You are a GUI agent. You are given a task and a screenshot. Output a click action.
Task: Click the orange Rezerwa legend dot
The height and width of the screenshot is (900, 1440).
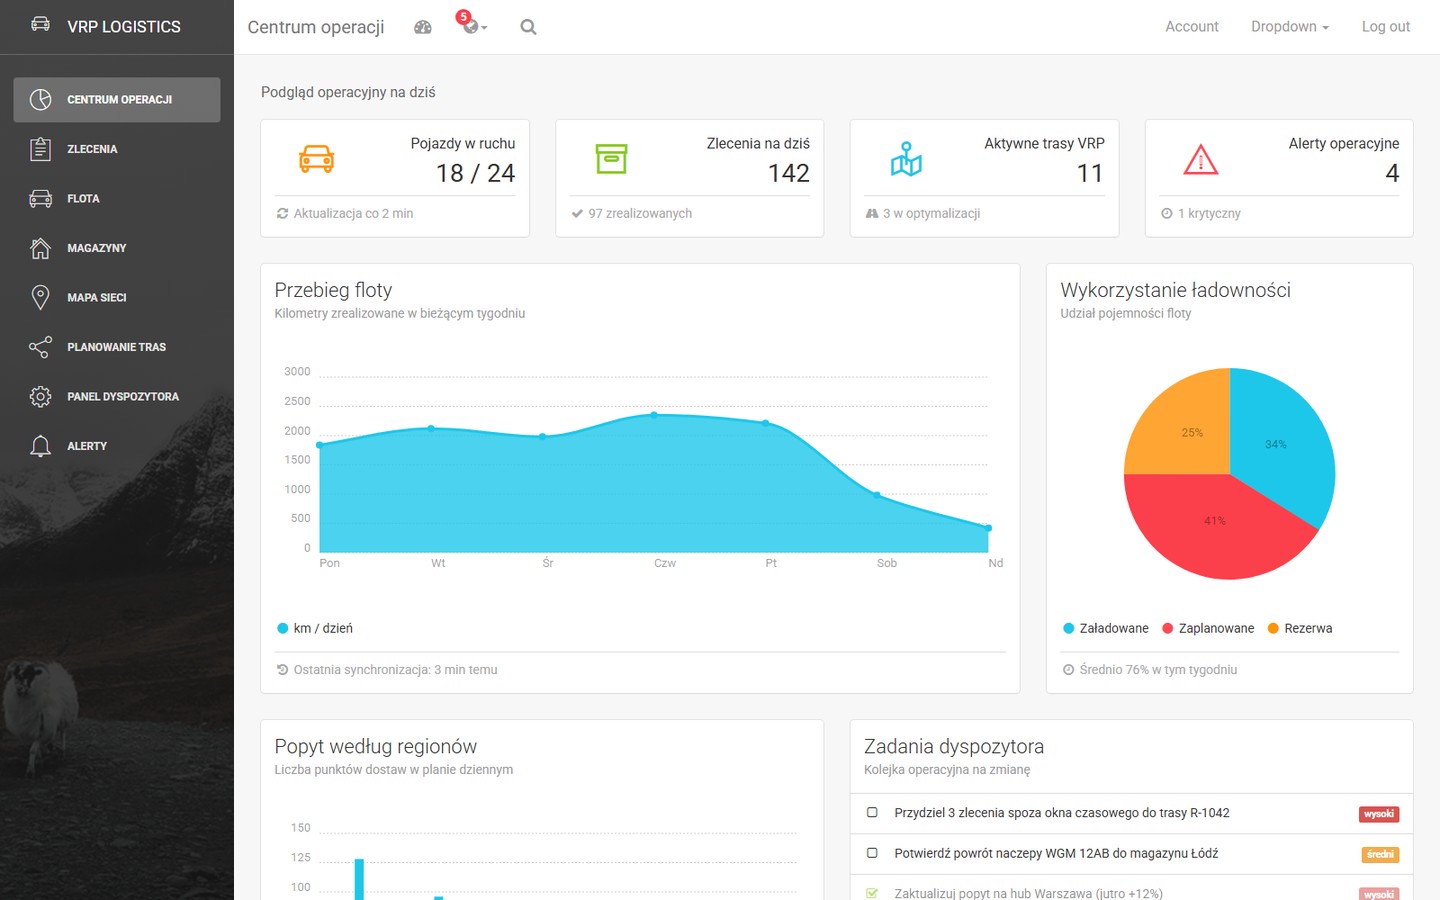click(1273, 628)
